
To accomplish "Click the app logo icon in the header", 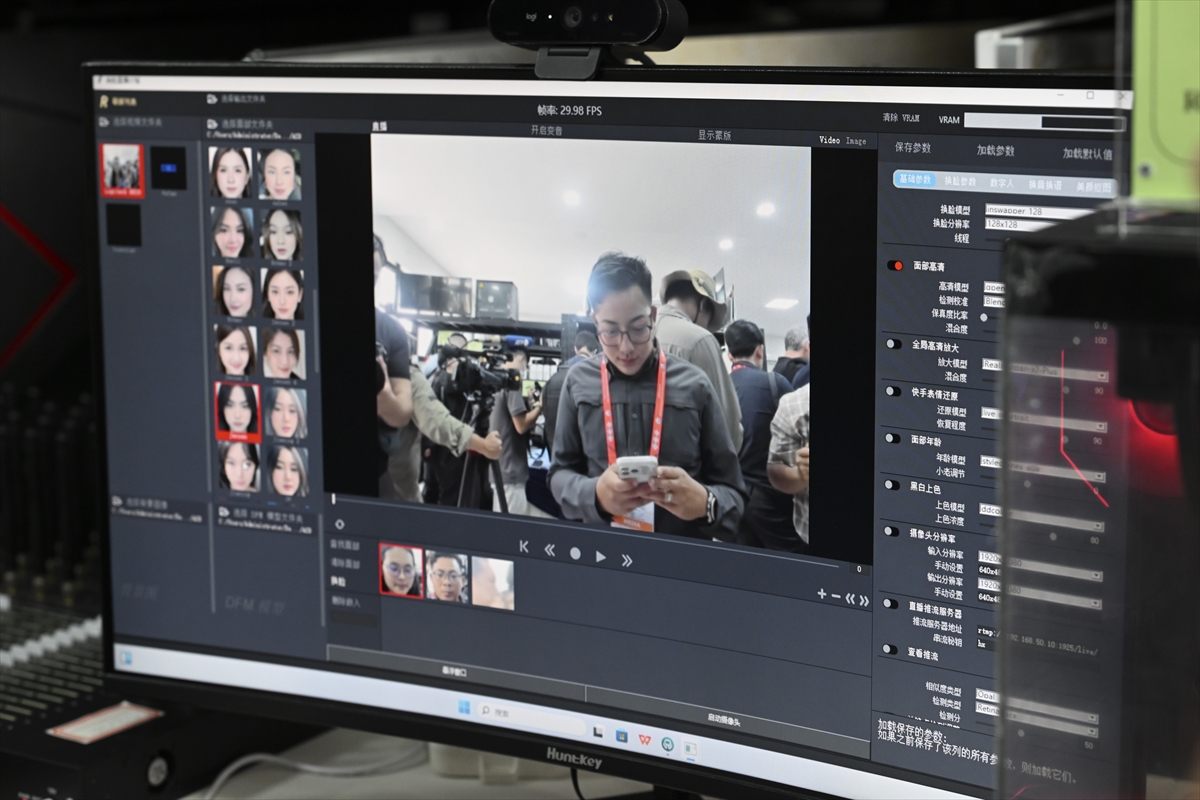I will pyautogui.click(x=103, y=100).
